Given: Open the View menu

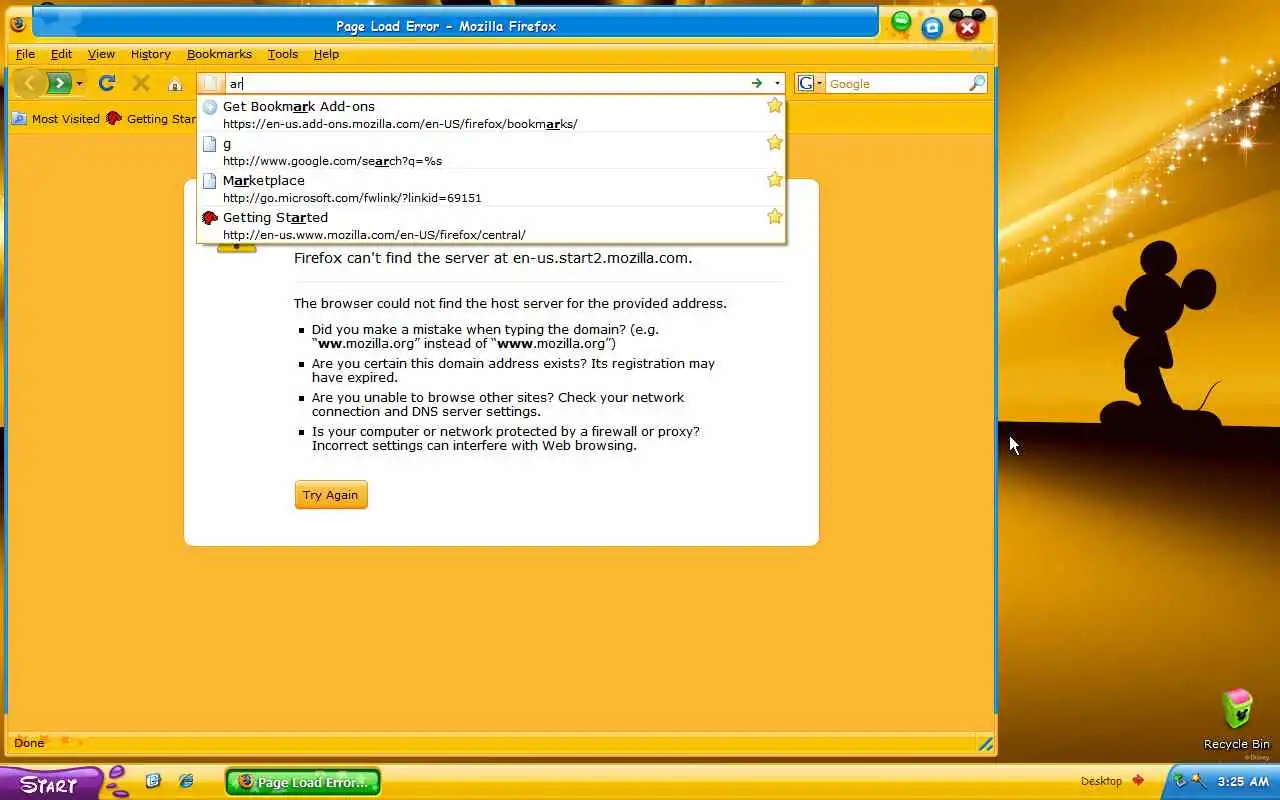Looking at the screenshot, I should (101, 54).
